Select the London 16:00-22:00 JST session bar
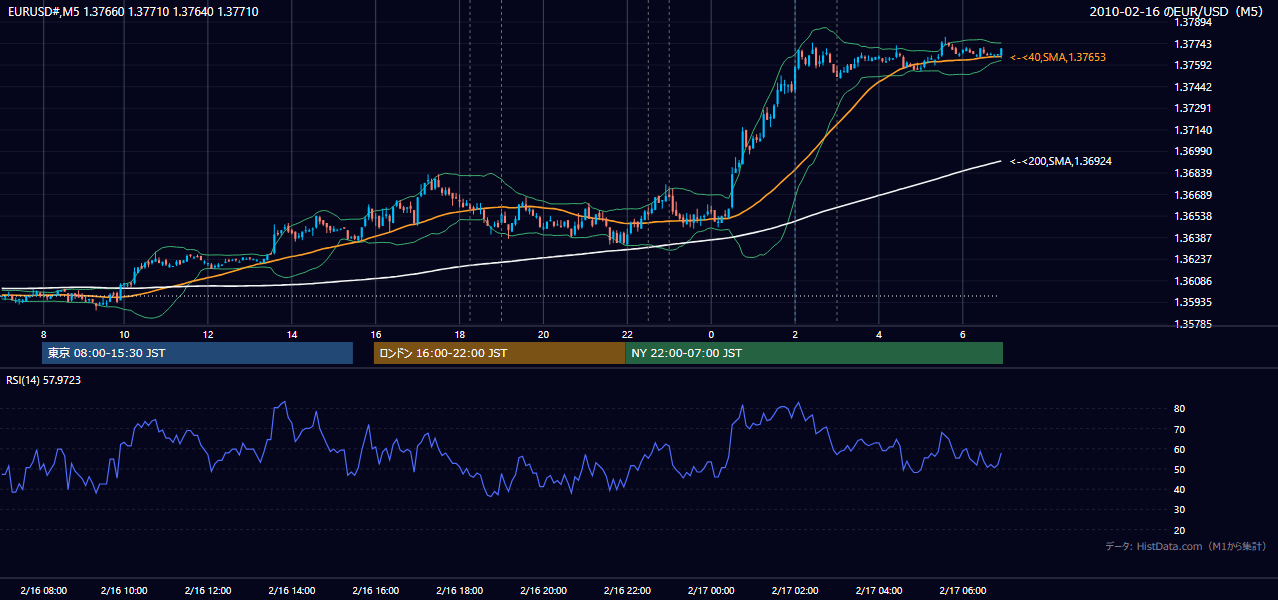1278x600 pixels. (x=499, y=353)
